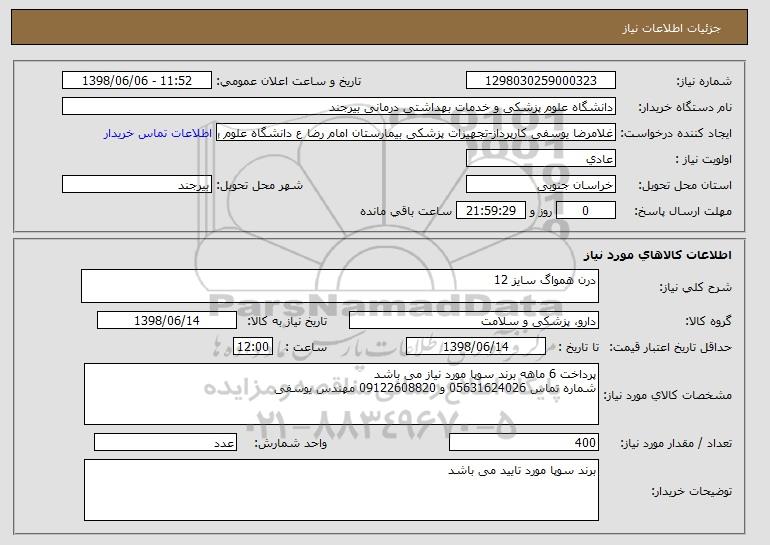Click the label واحد شمارش
This screenshot has width=770, height=545.
point(291,444)
